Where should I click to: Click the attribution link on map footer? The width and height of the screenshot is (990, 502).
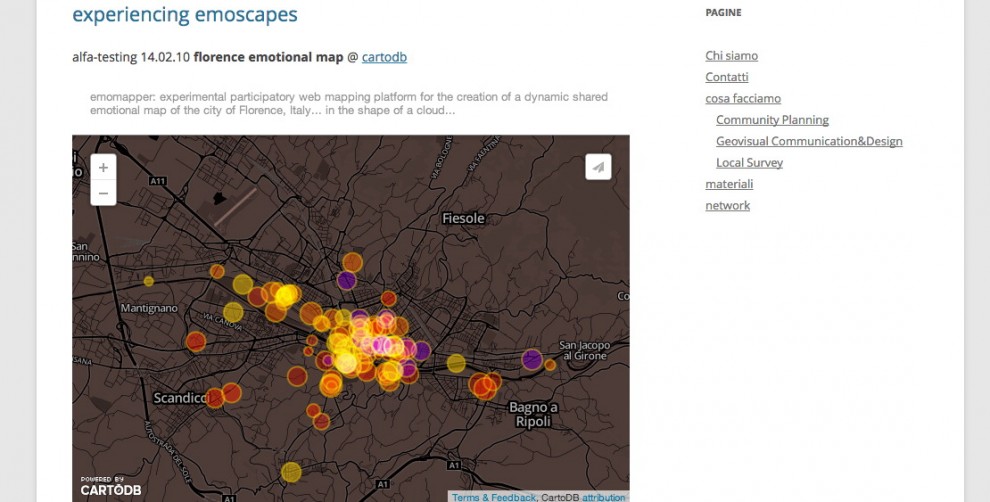click(x=604, y=498)
